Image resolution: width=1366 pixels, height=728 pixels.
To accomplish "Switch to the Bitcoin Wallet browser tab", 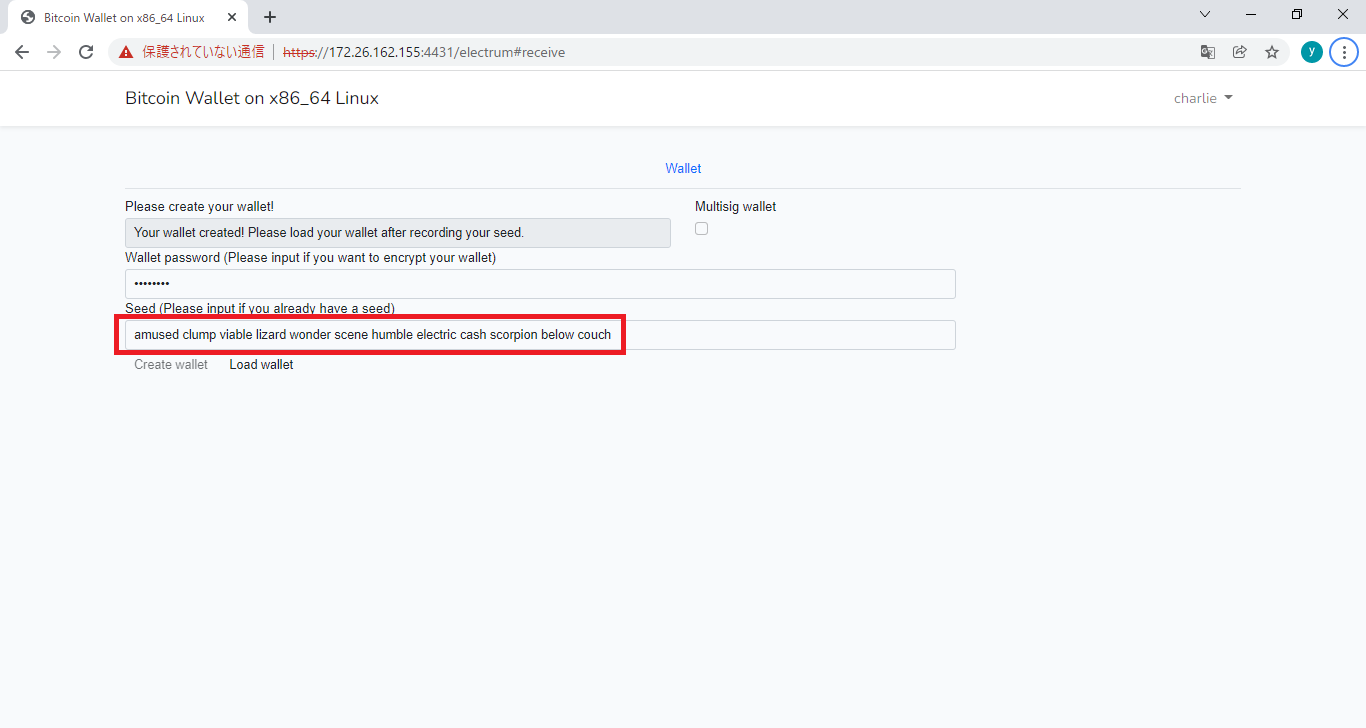I will 120,16.
